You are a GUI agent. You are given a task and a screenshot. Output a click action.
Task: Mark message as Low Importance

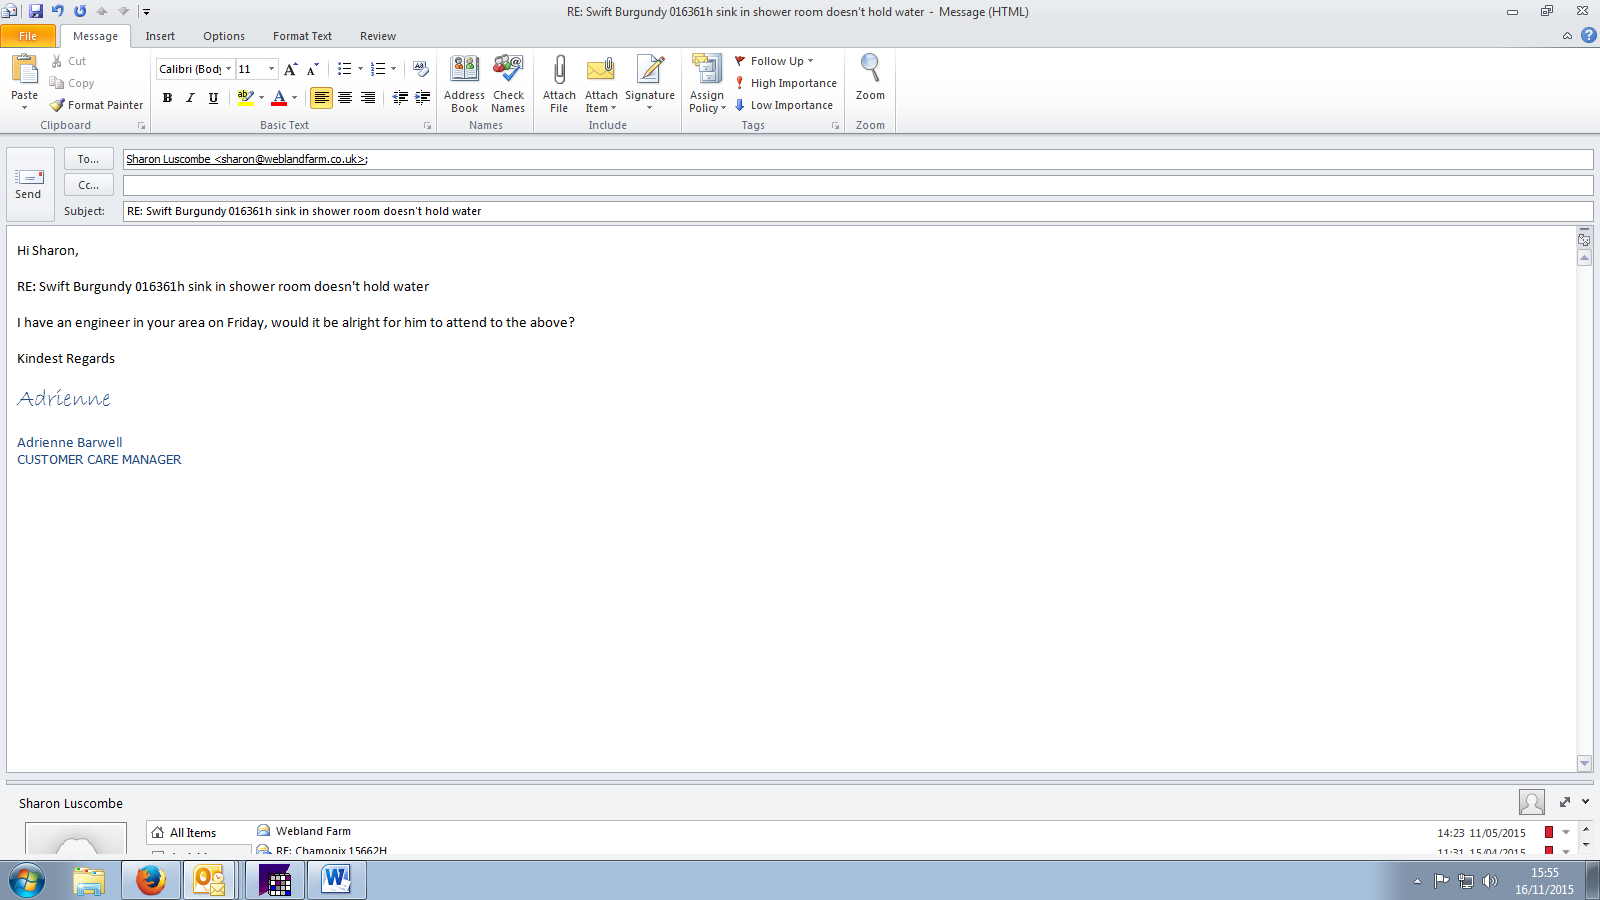[783, 105]
